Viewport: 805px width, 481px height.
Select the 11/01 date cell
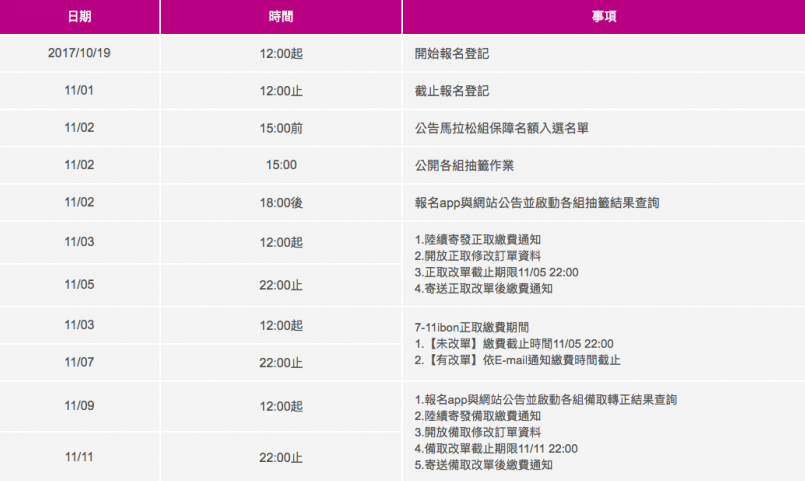(x=78, y=91)
